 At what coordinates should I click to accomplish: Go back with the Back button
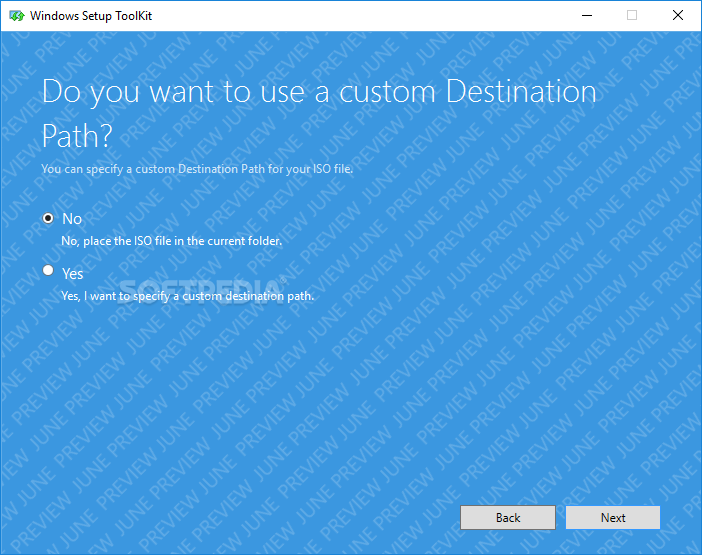508,518
